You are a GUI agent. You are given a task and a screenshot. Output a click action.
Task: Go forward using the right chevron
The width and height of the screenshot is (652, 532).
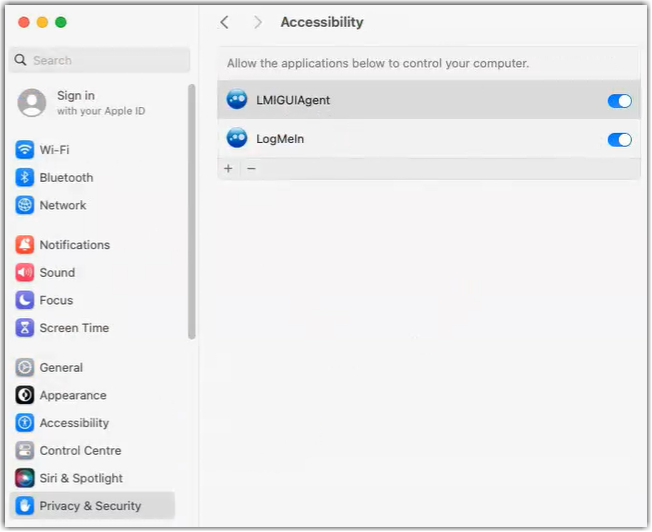258,22
